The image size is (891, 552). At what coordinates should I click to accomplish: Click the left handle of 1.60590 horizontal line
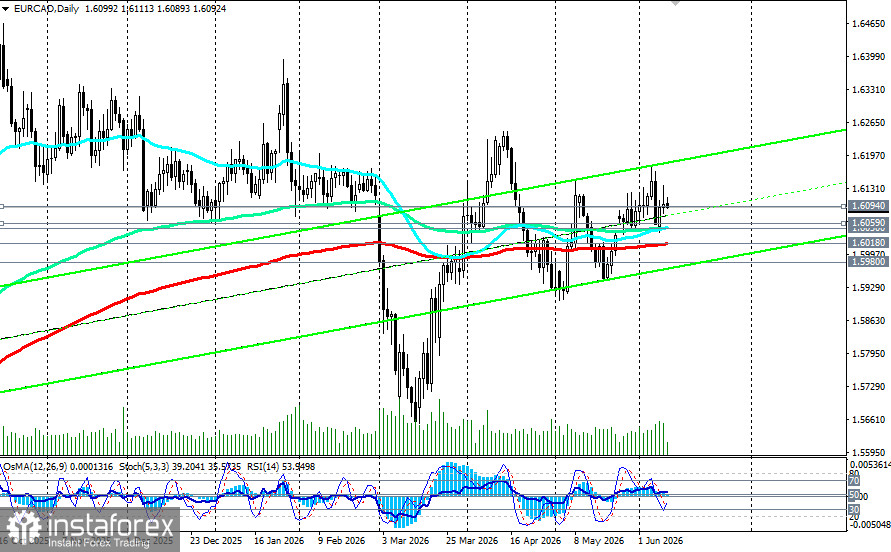pos(2,223)
